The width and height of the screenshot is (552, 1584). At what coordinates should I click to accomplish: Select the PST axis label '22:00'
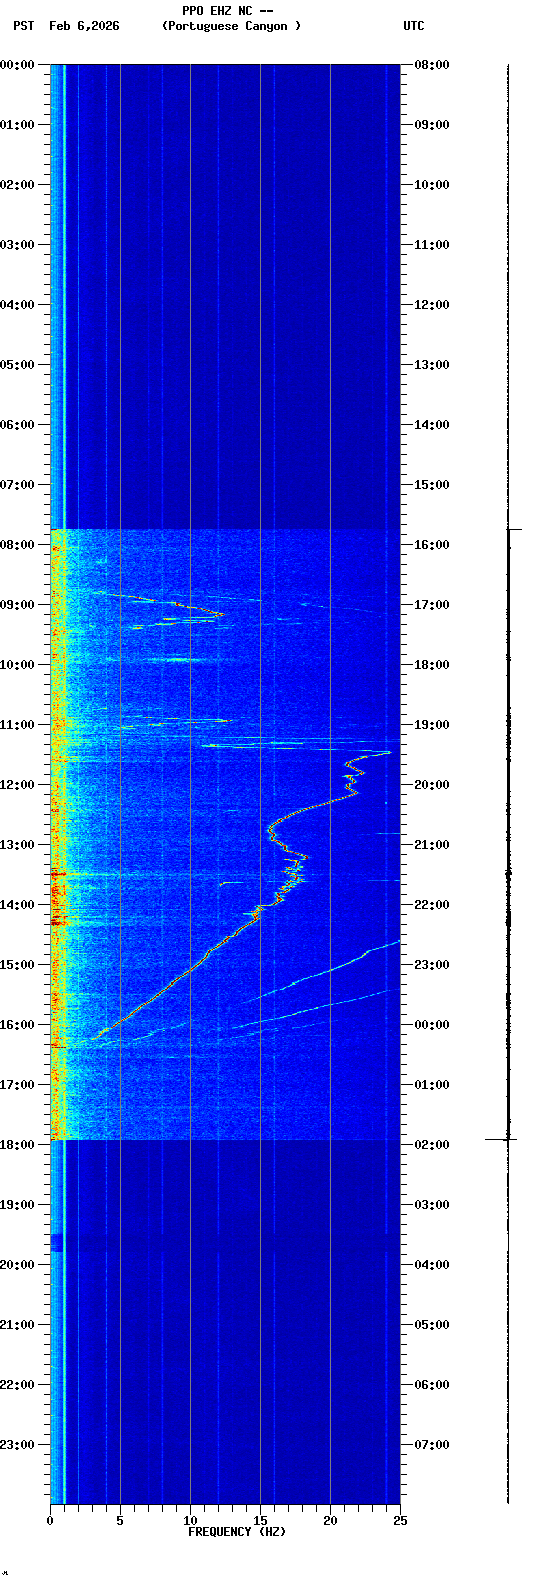pos(18,1385)
